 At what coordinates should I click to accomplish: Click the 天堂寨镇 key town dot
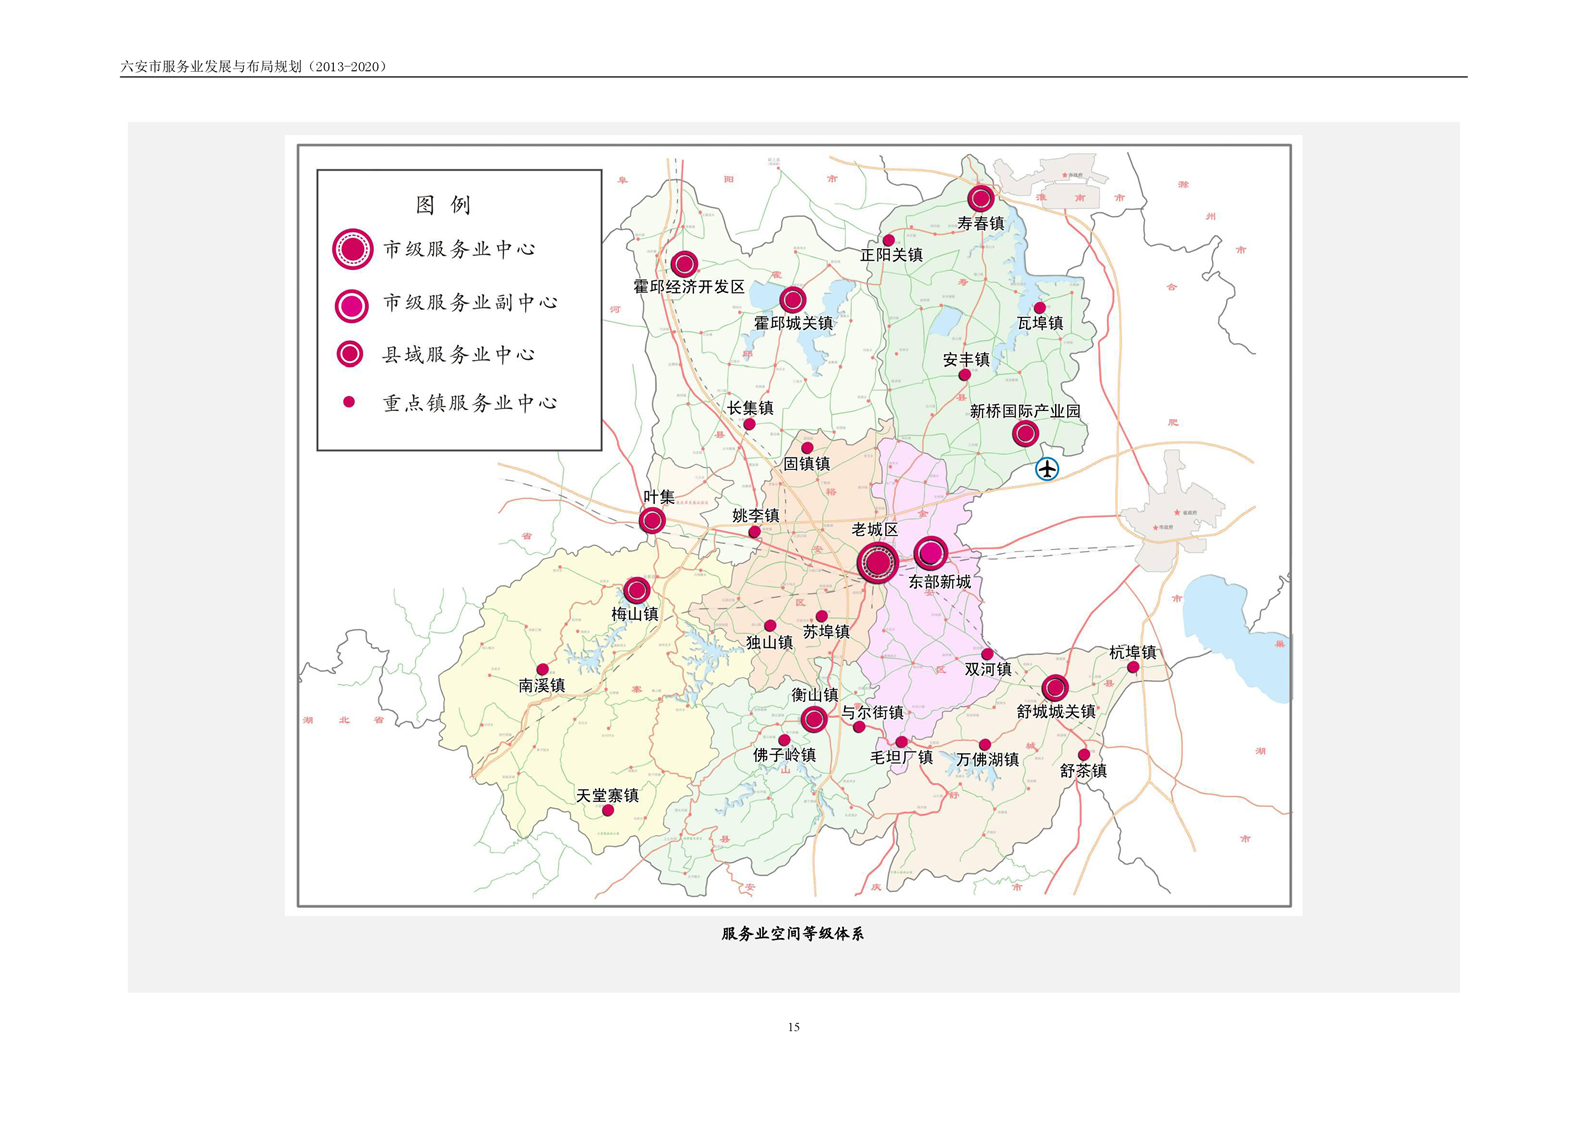point(608,810)
